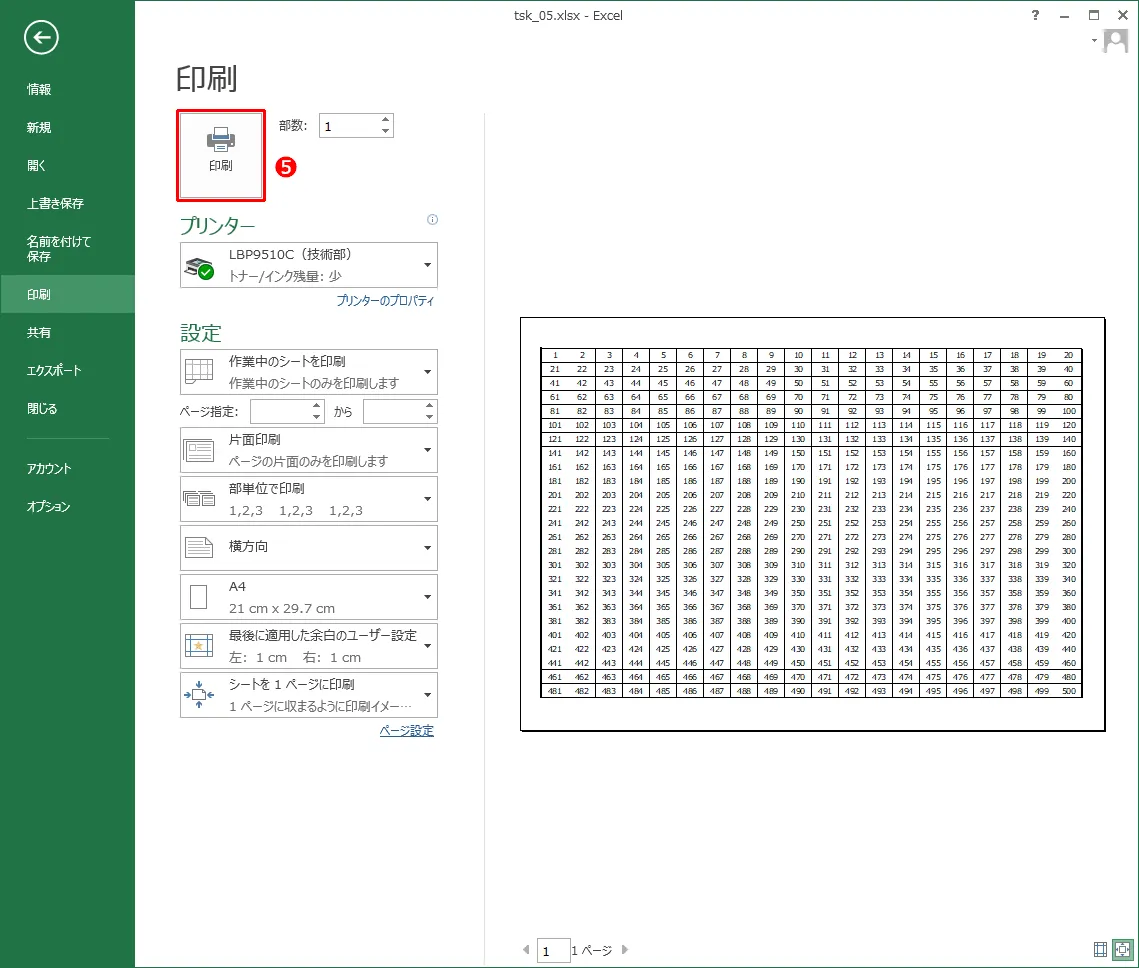
Task: Minimize the Excel window
Action: [x=1064, y=15]
